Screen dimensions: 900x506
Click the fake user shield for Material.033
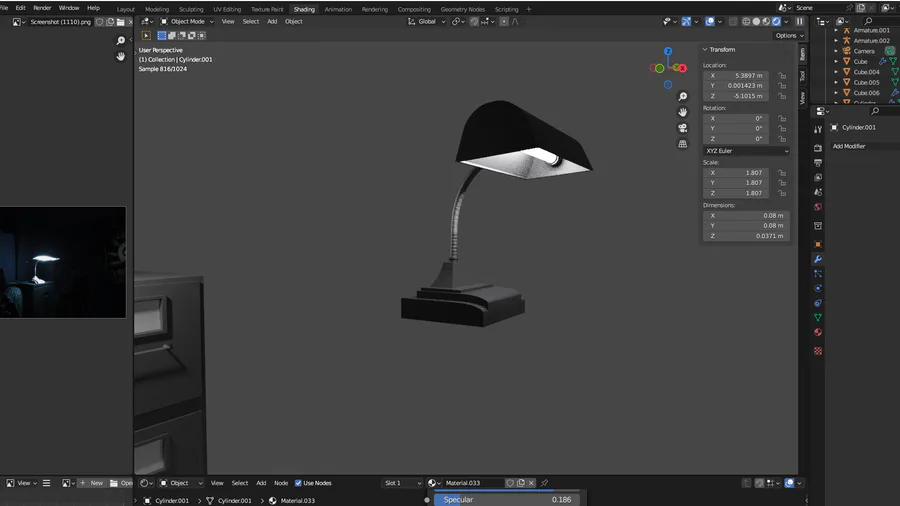click(x=510, y=483)
